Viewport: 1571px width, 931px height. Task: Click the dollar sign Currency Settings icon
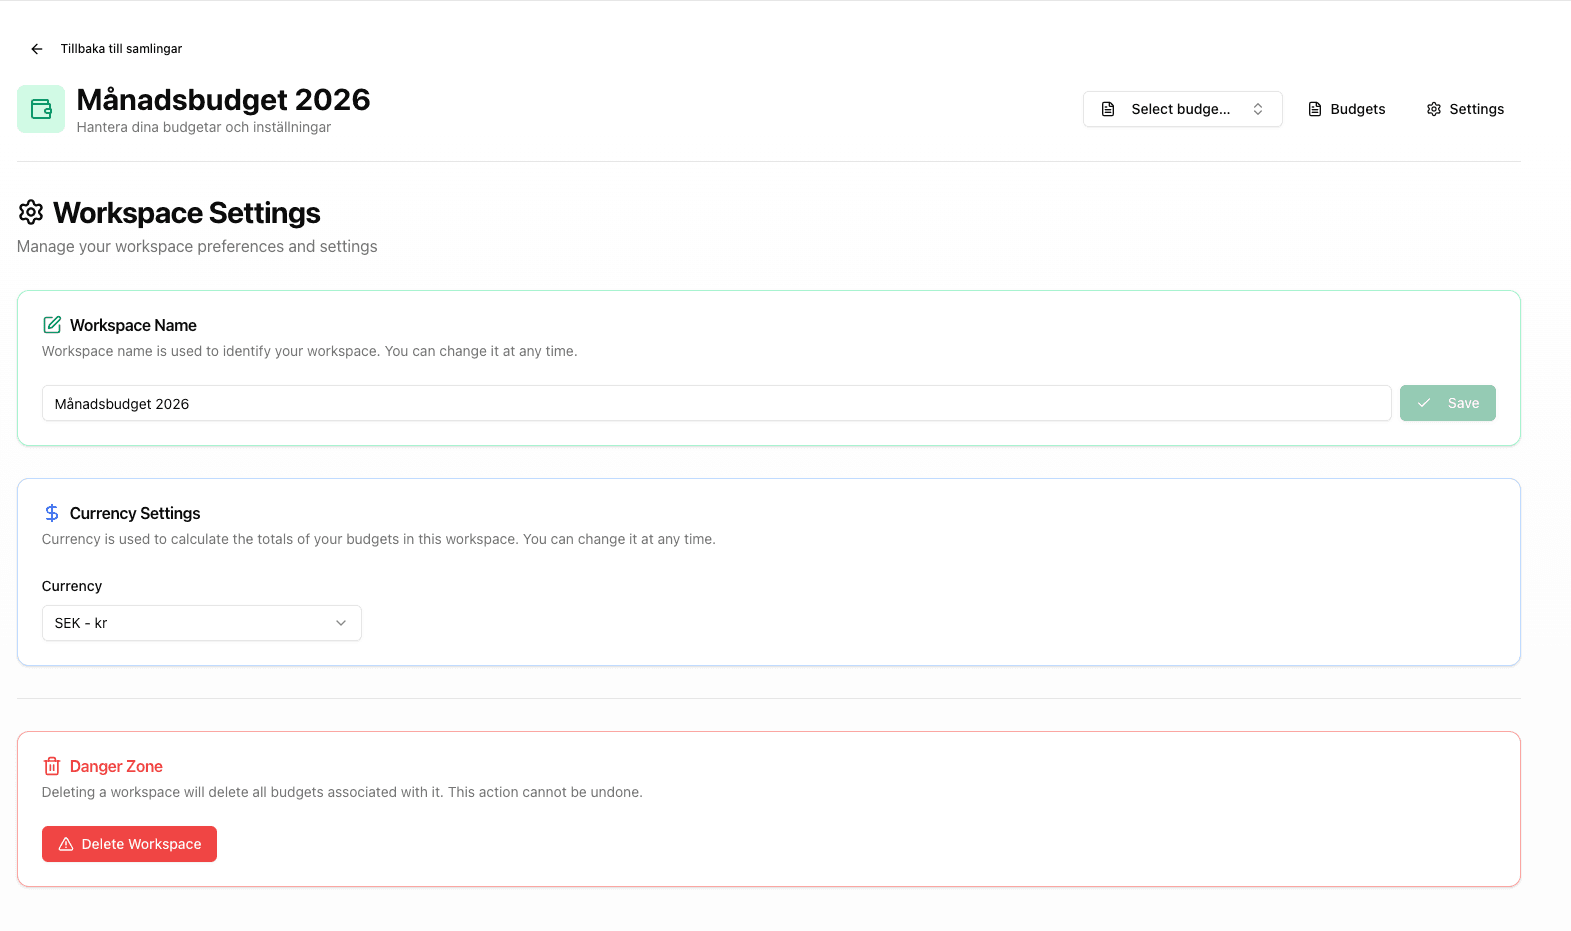tap(52, 513)
